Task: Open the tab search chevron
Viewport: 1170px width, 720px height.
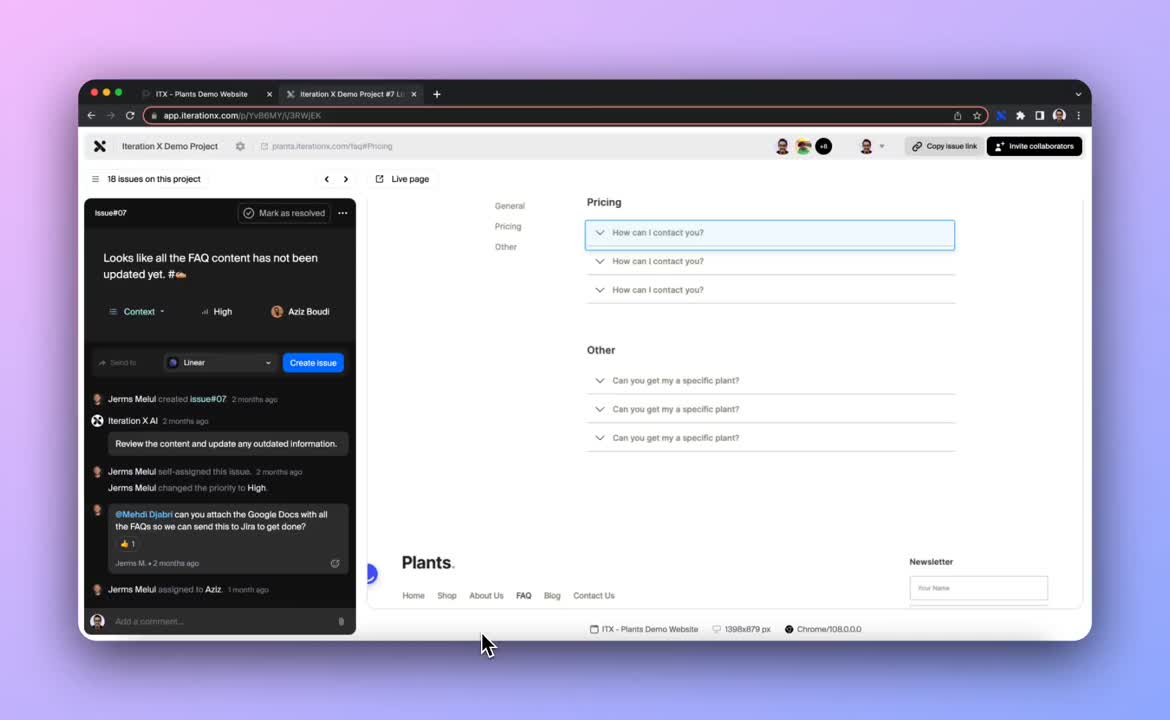Action: (x=1078, y=94)
